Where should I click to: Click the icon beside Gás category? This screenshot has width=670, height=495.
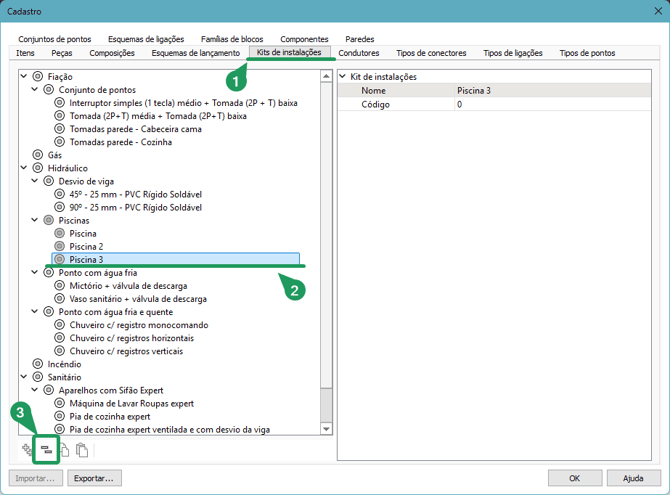[38, 155]
